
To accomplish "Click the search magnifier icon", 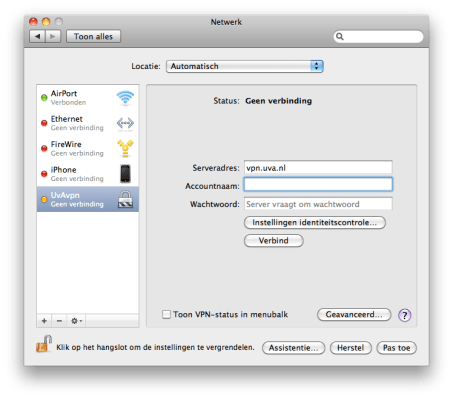I will point(339,36).
